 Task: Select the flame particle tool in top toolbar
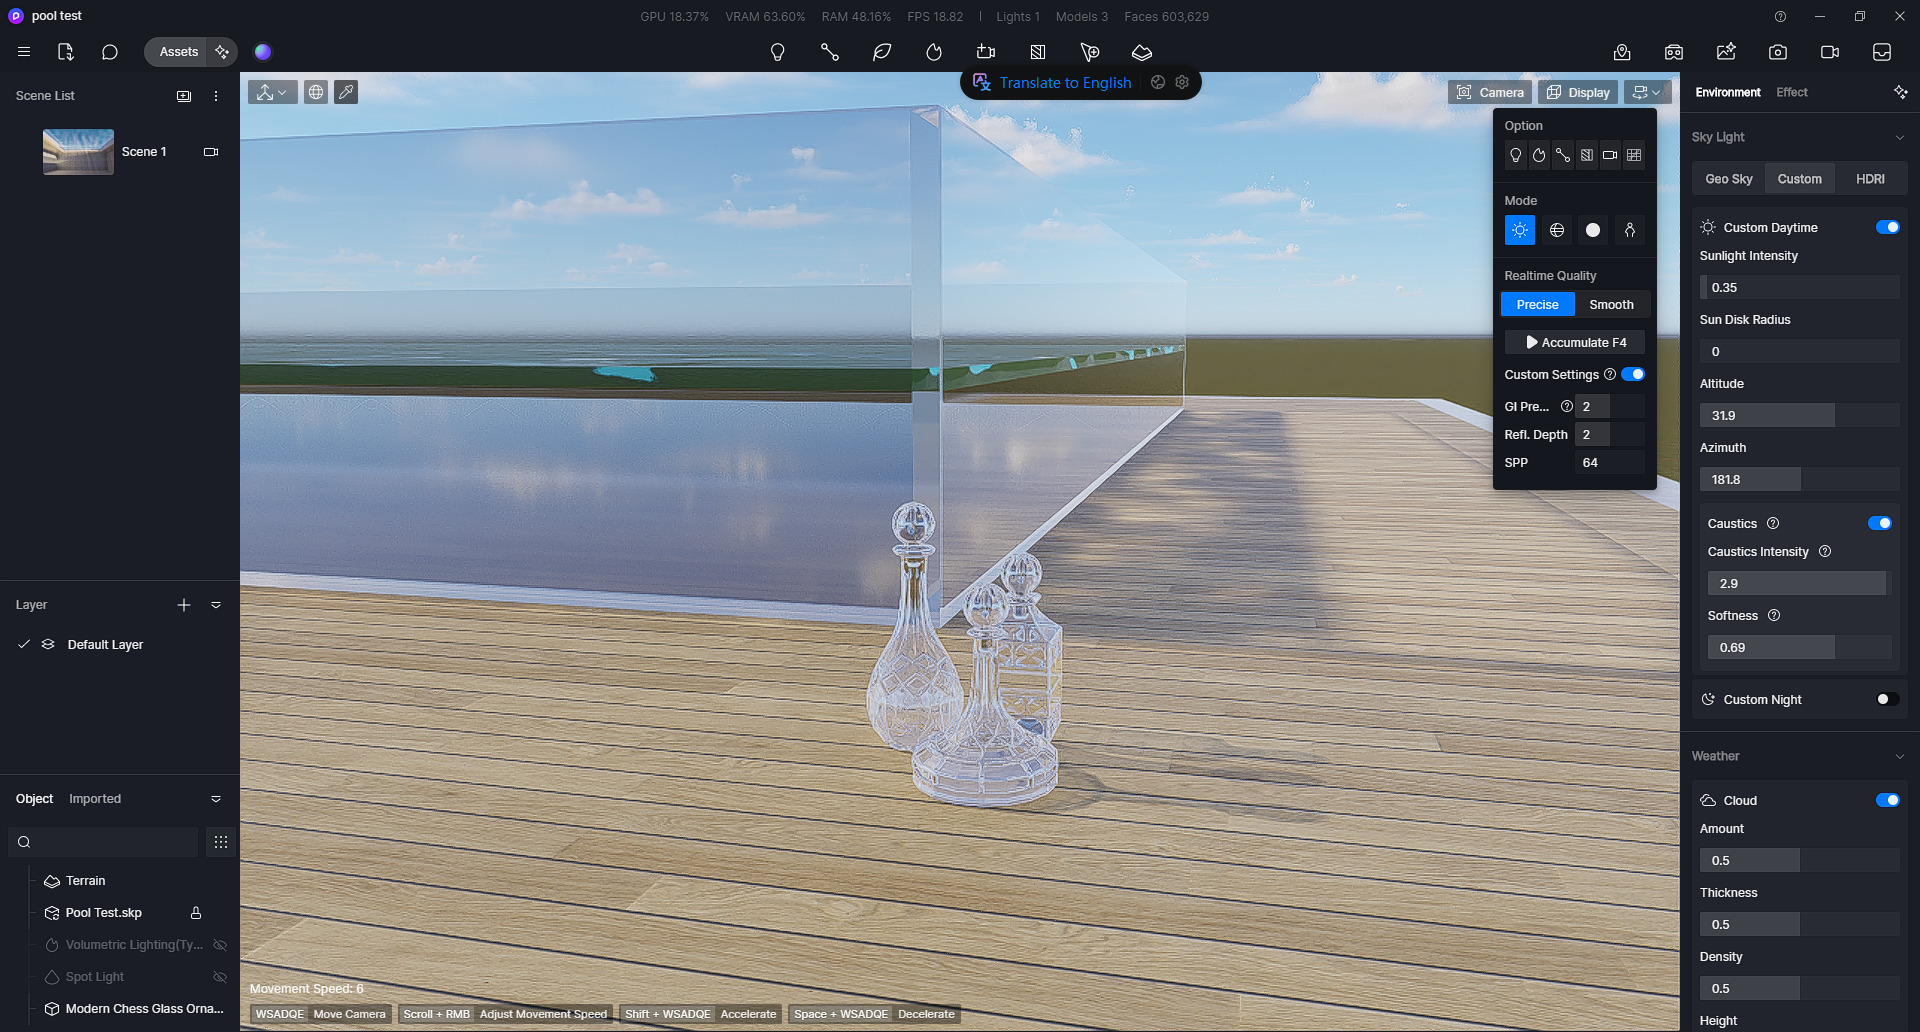934,52
